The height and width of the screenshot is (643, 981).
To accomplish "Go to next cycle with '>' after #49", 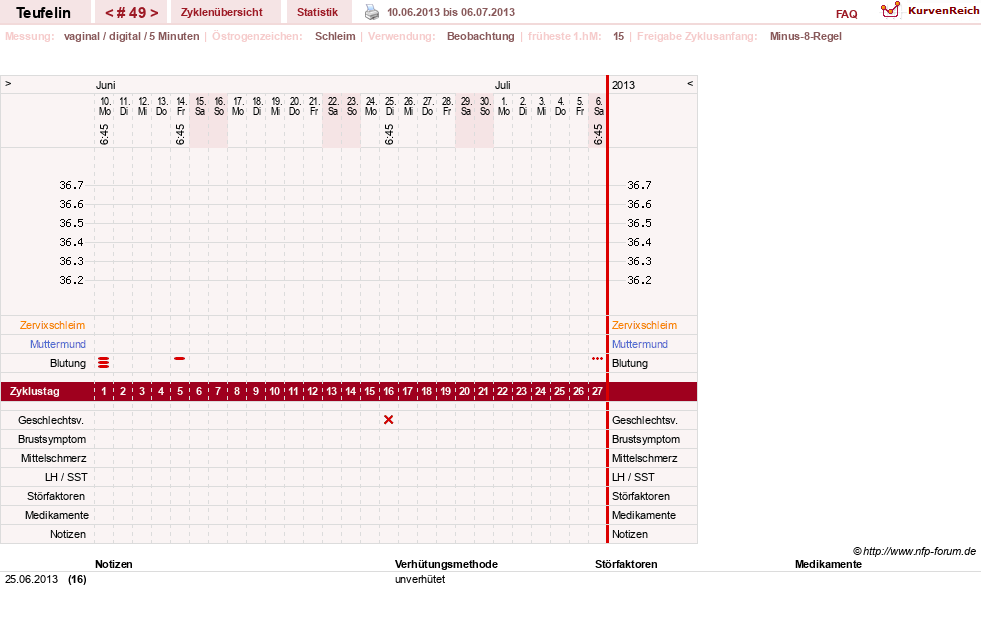I will (x=154, y=13).
